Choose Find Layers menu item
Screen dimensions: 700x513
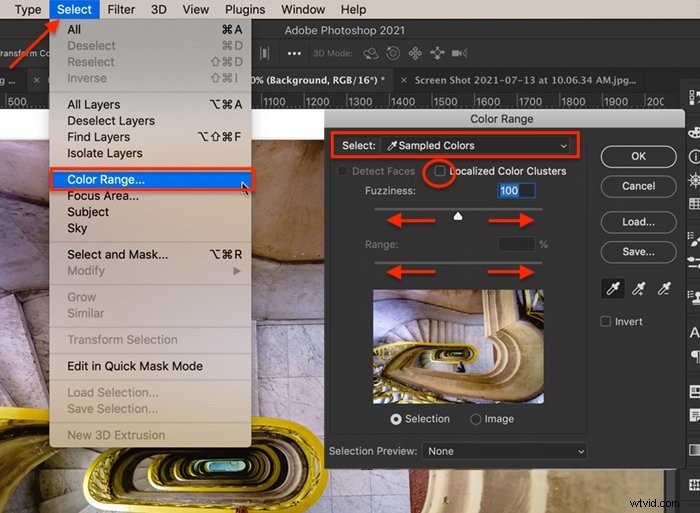(x=150, y=137)
